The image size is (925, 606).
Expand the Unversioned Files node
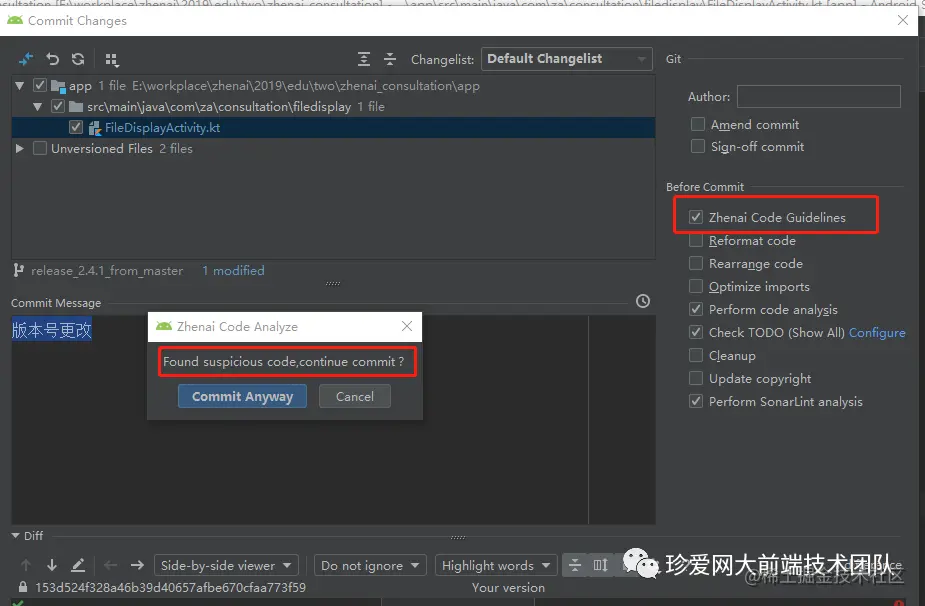tap(19, 149)
